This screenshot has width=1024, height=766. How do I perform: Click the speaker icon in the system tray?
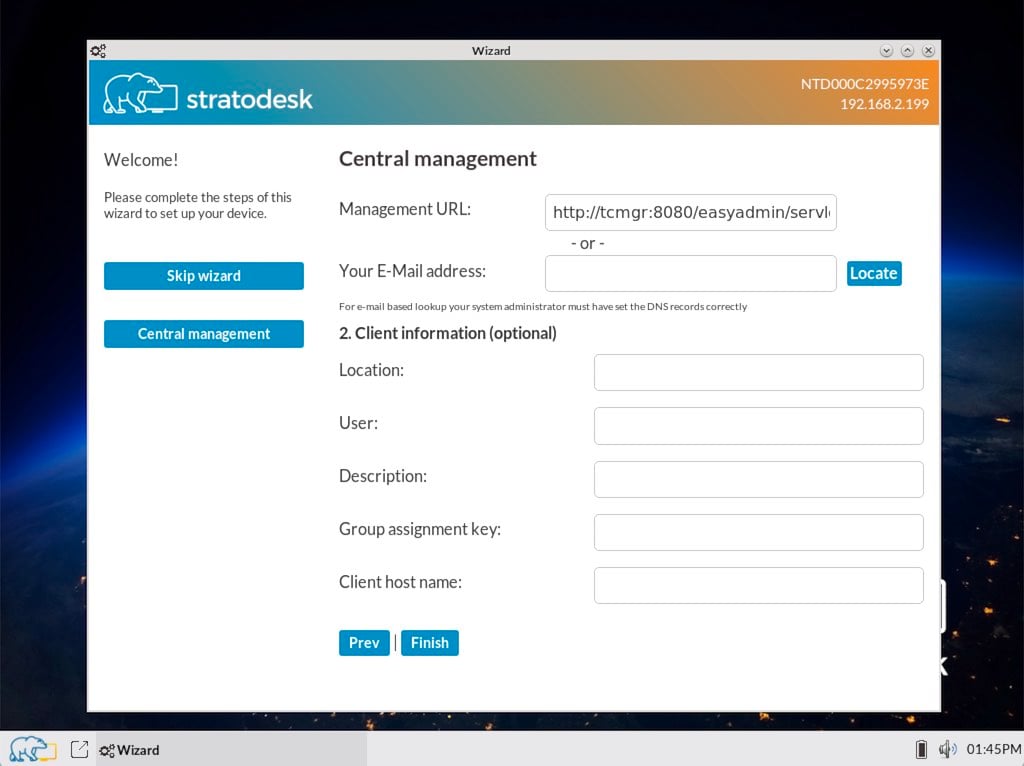tap(947, 749)
